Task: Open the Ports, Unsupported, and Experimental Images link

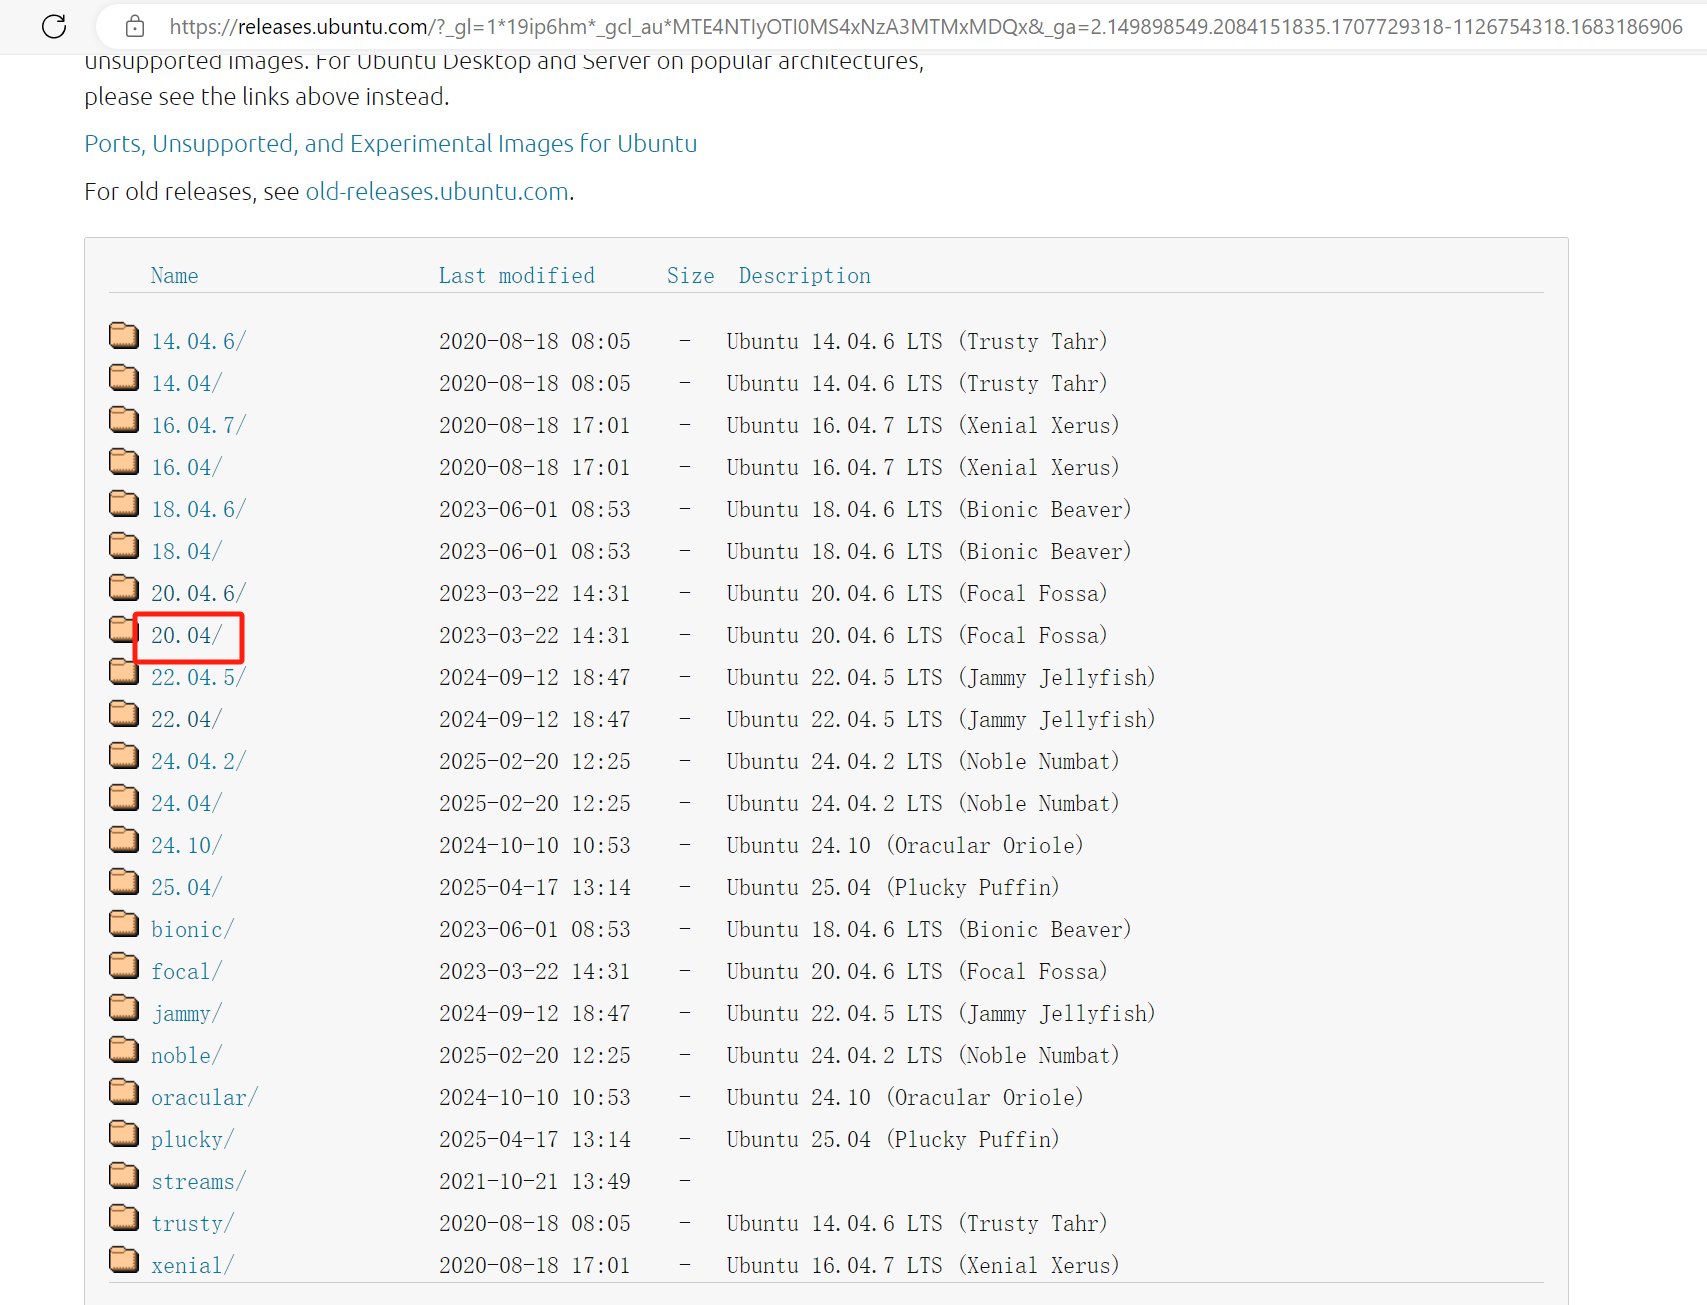Action: click(x=390, y=144)
